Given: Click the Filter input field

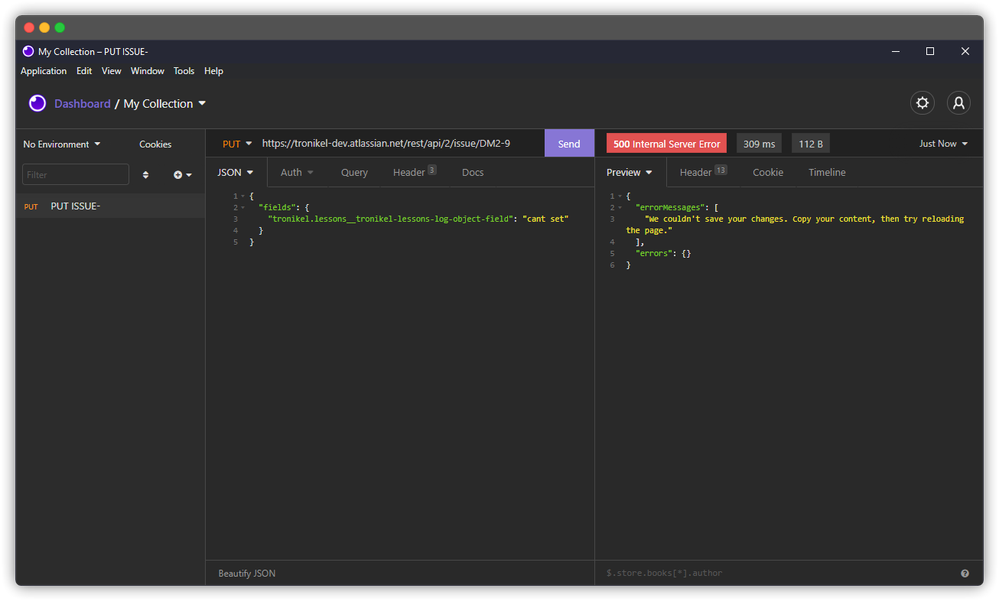Looking at the screenshot, I should 76,175.
